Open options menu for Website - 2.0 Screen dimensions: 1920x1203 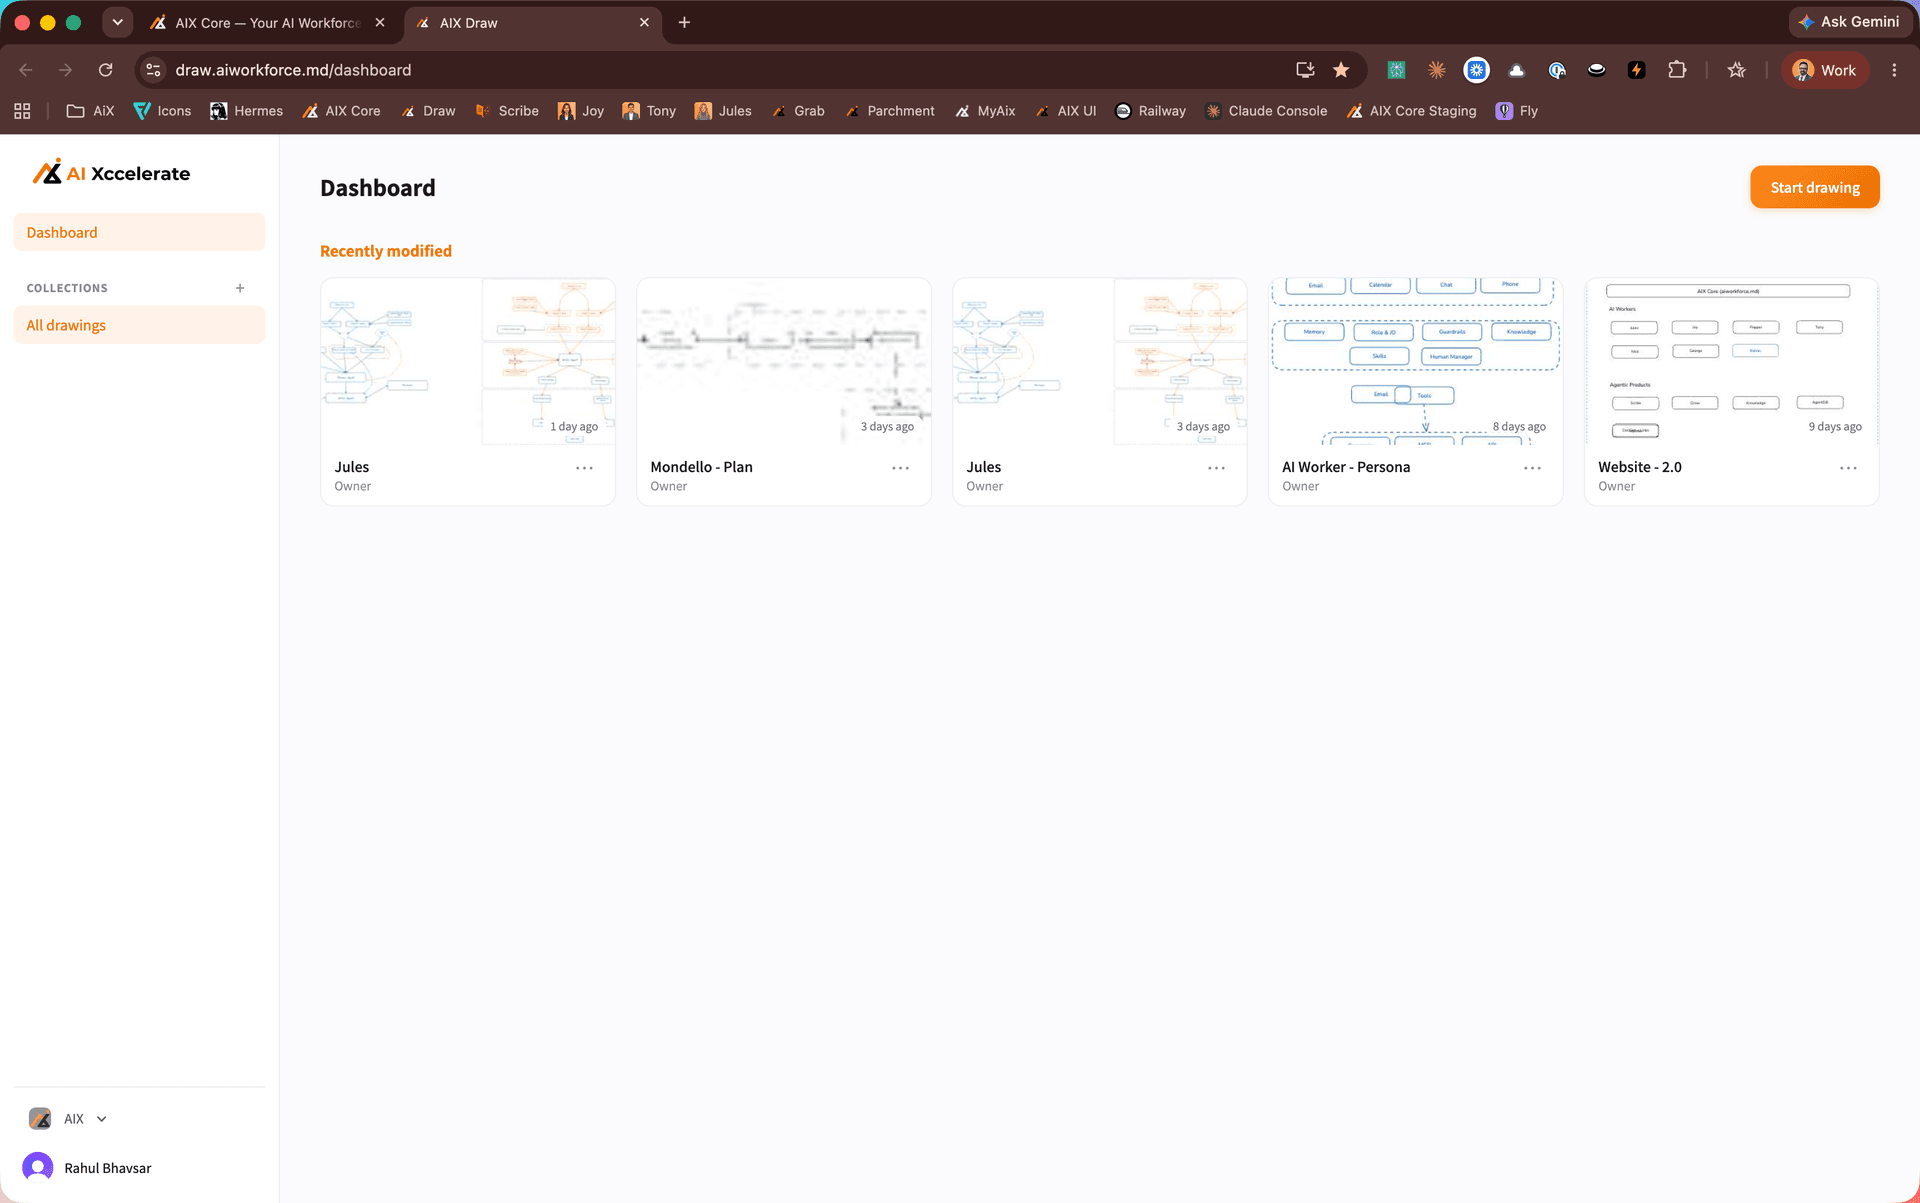pyautogui.click(x=1848, y=468)
